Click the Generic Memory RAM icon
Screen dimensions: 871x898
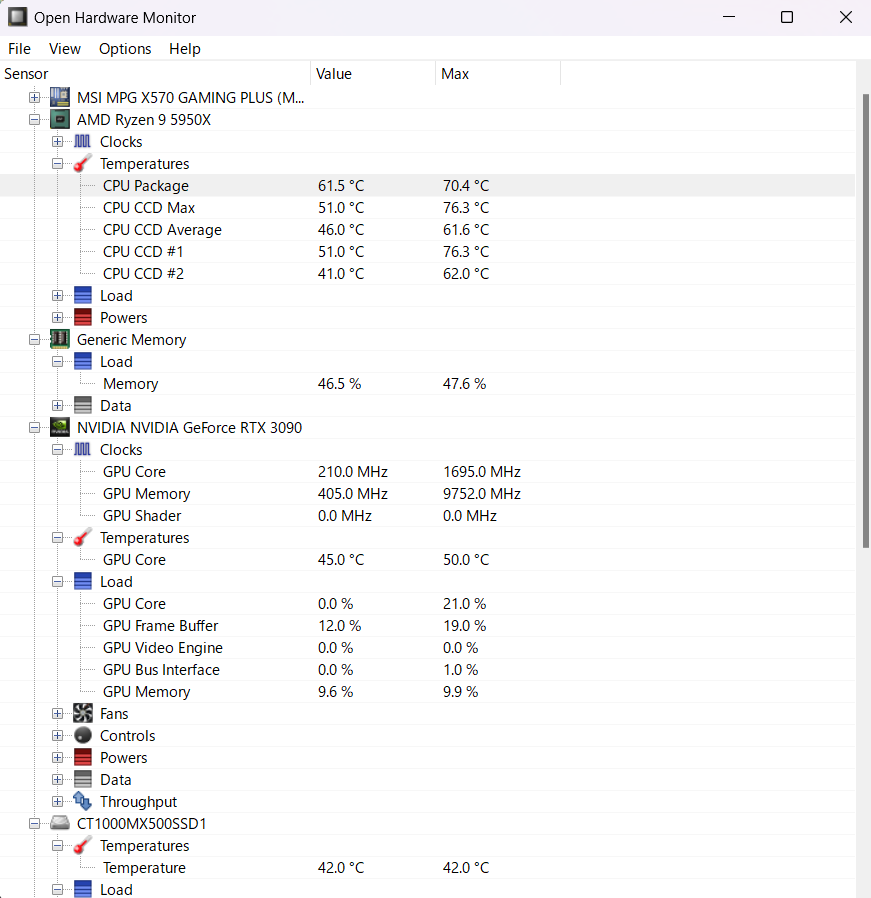pos(60,340)
